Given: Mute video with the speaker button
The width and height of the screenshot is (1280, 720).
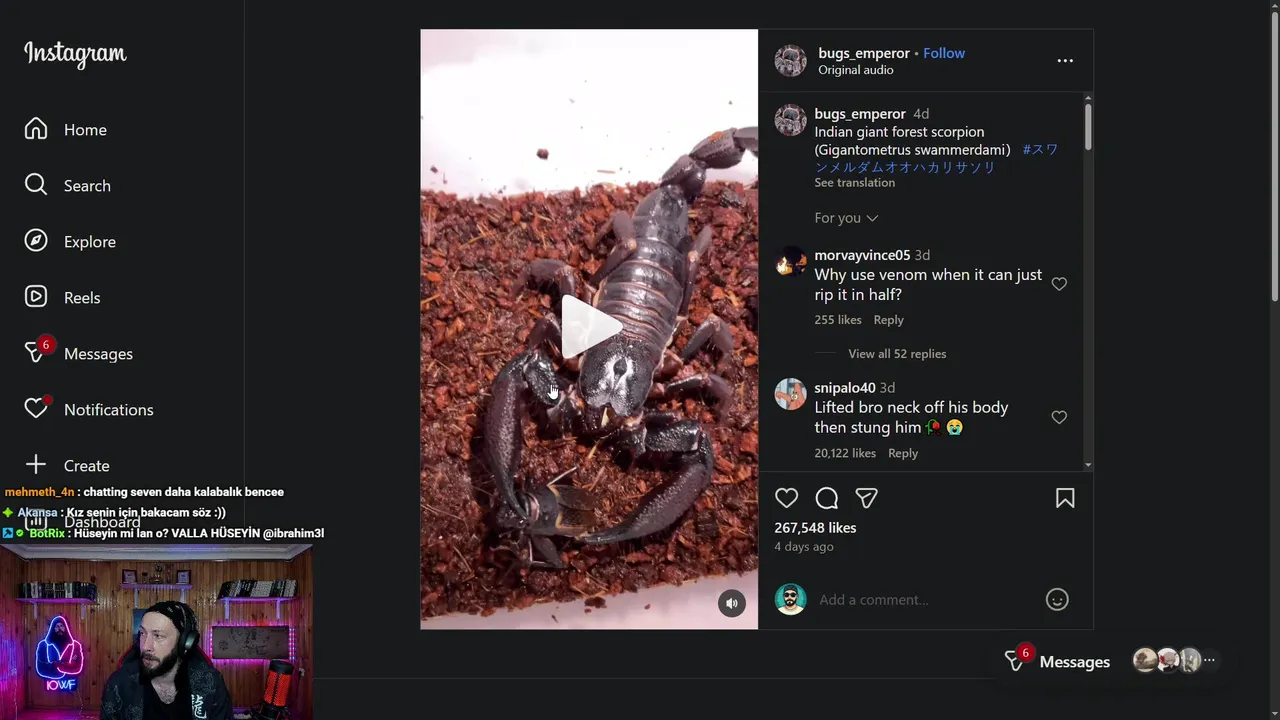Looking at the screenshot, I should (732, 603).
